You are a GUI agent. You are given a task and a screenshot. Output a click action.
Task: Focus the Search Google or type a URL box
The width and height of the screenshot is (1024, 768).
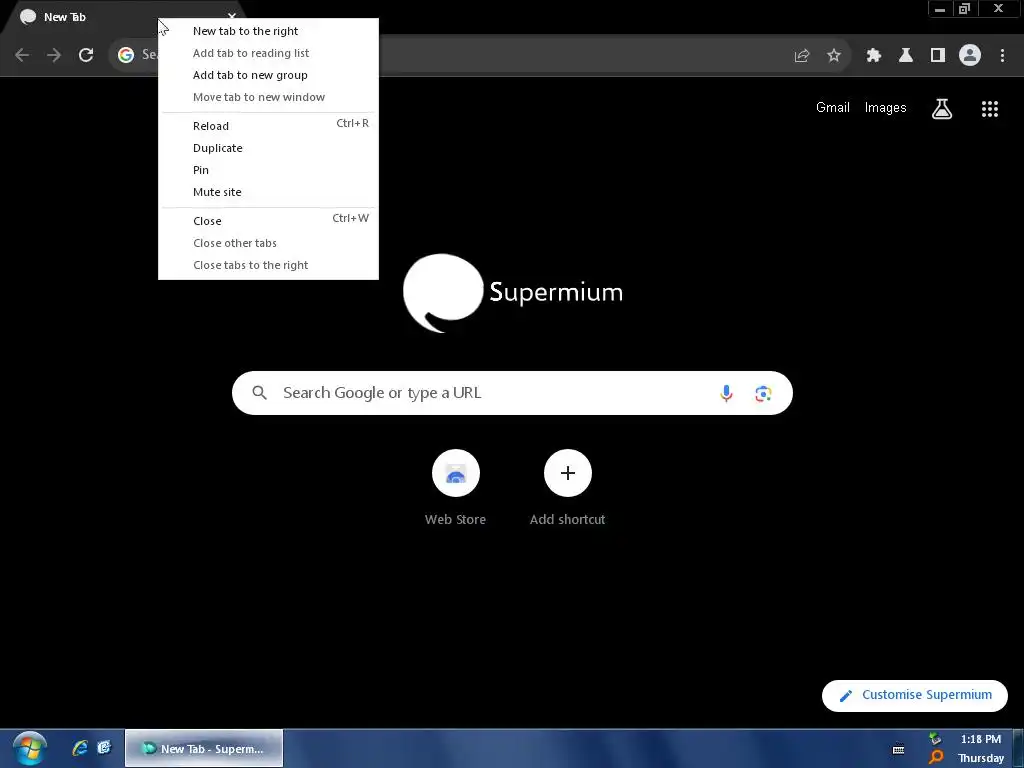pyautogui.click(x=512, y=392)
